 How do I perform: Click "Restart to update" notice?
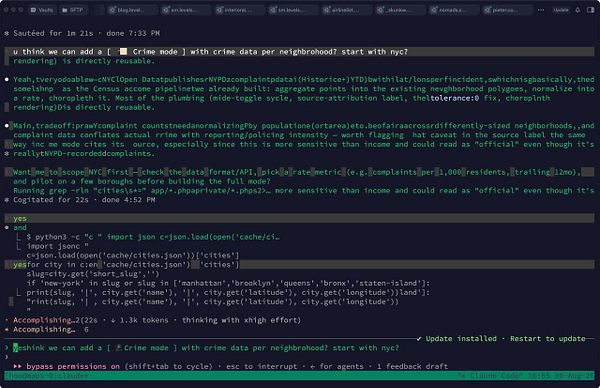pyautogui.click(x=548, y=339)
